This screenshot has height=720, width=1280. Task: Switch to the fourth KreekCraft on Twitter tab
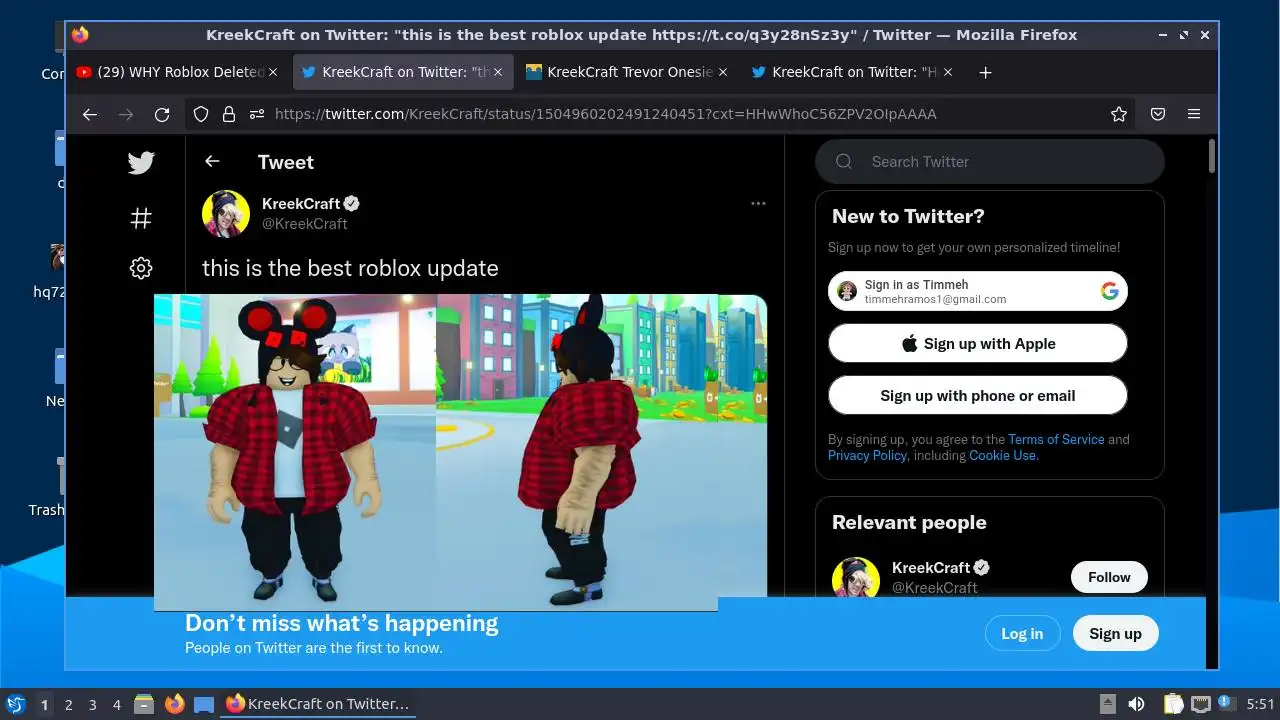pyautogui.click(x=853, y=72)
